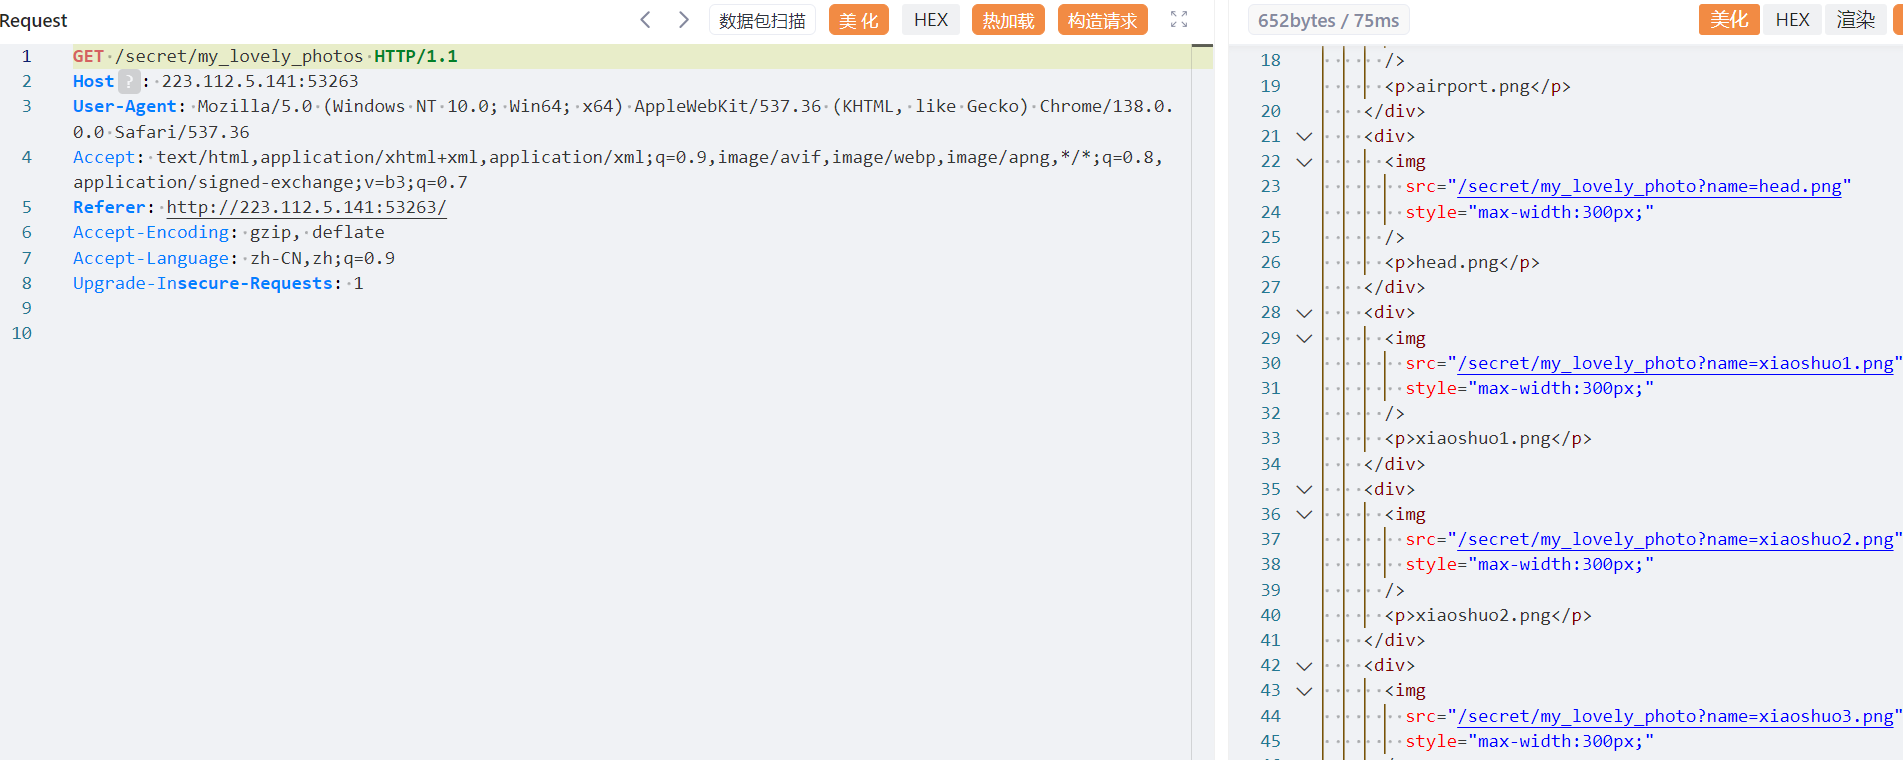This screenshot has width=1903, height=760.
Task: Click the fullscreen expand icon
Action: tap(1179, 20)
